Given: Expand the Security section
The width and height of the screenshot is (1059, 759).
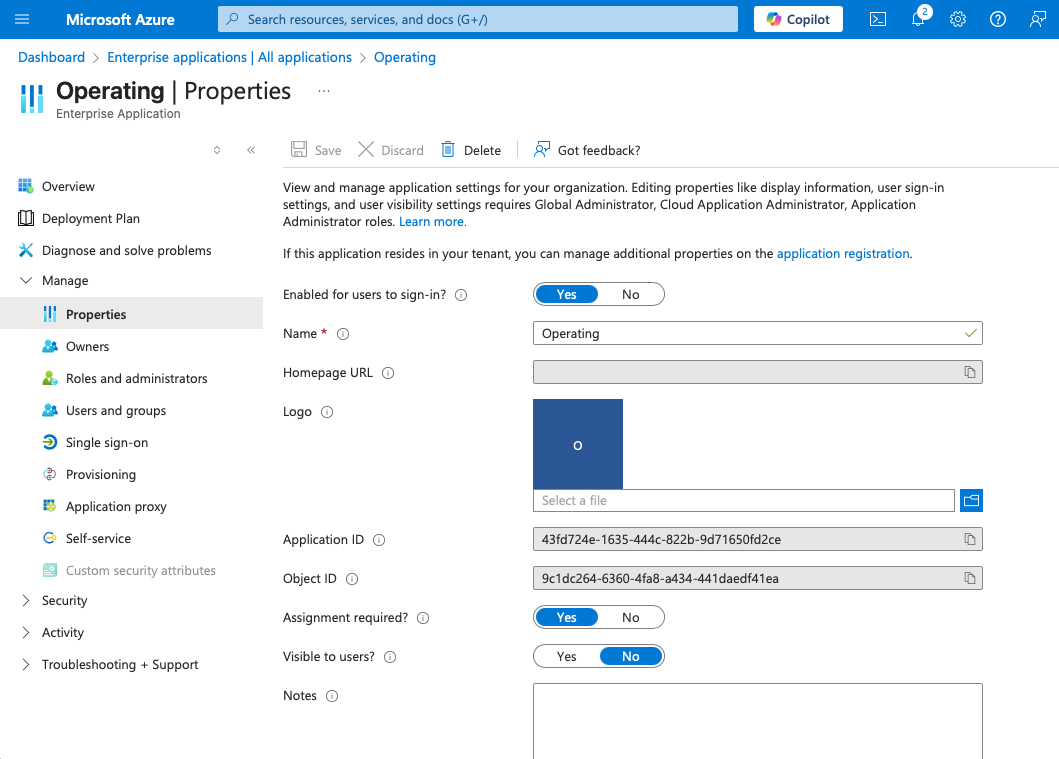Looking at the screenshot, I should tap(26, 600).
